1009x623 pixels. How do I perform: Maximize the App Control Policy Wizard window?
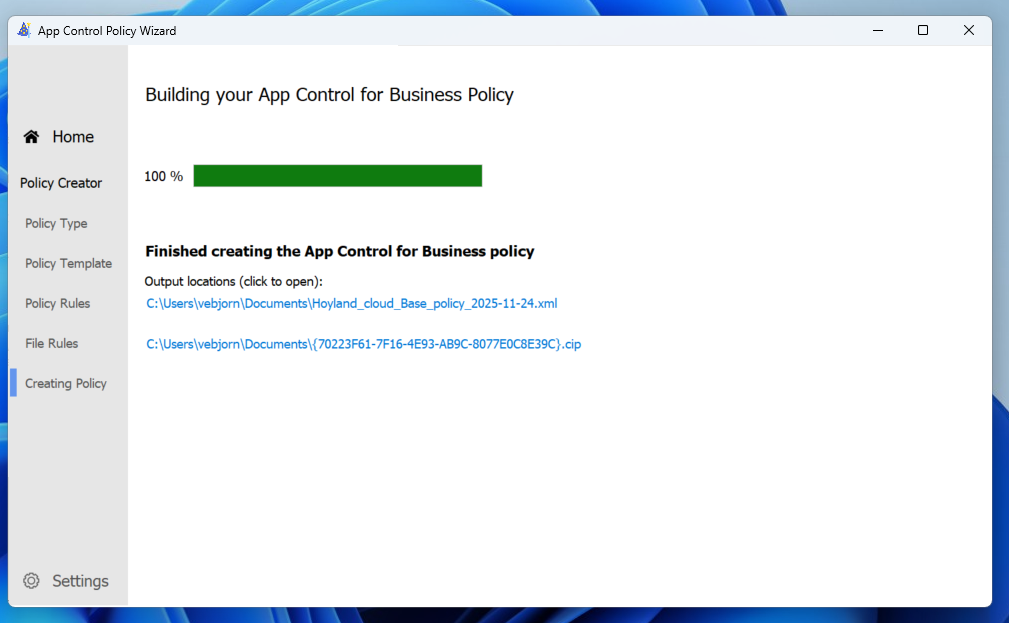923,30
